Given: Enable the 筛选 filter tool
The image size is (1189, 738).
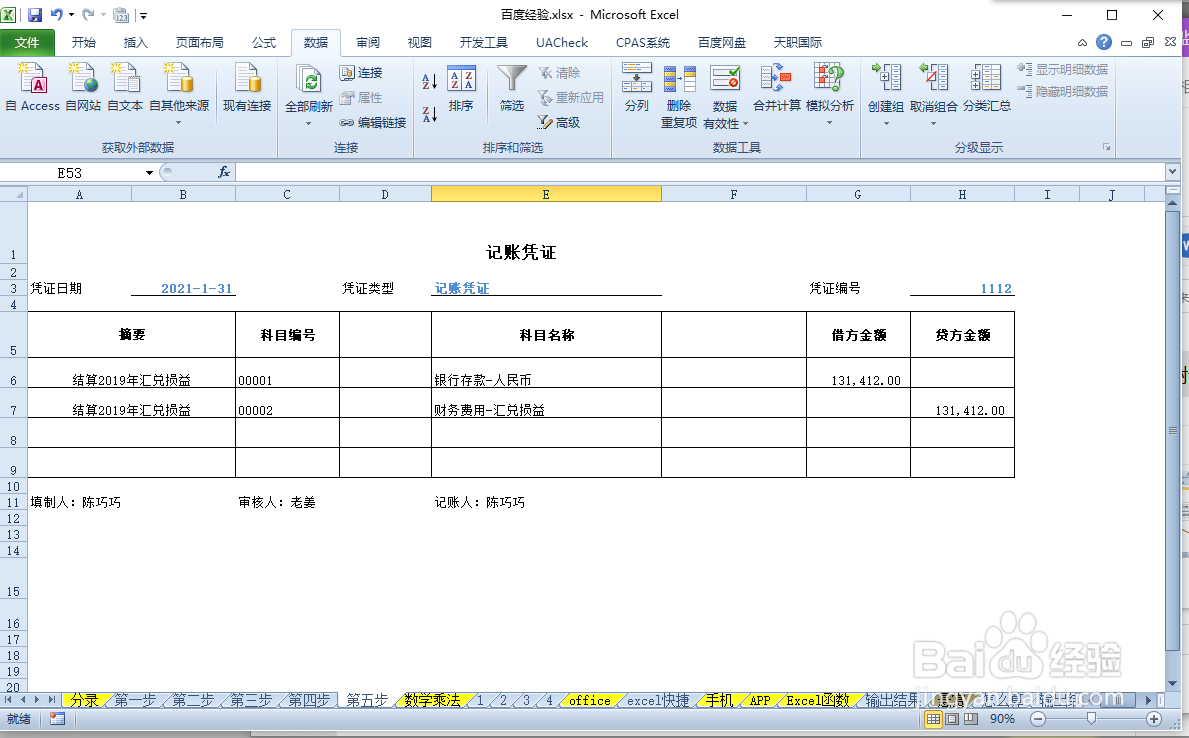Looking at the screenshot, I should tap(511, 90).
